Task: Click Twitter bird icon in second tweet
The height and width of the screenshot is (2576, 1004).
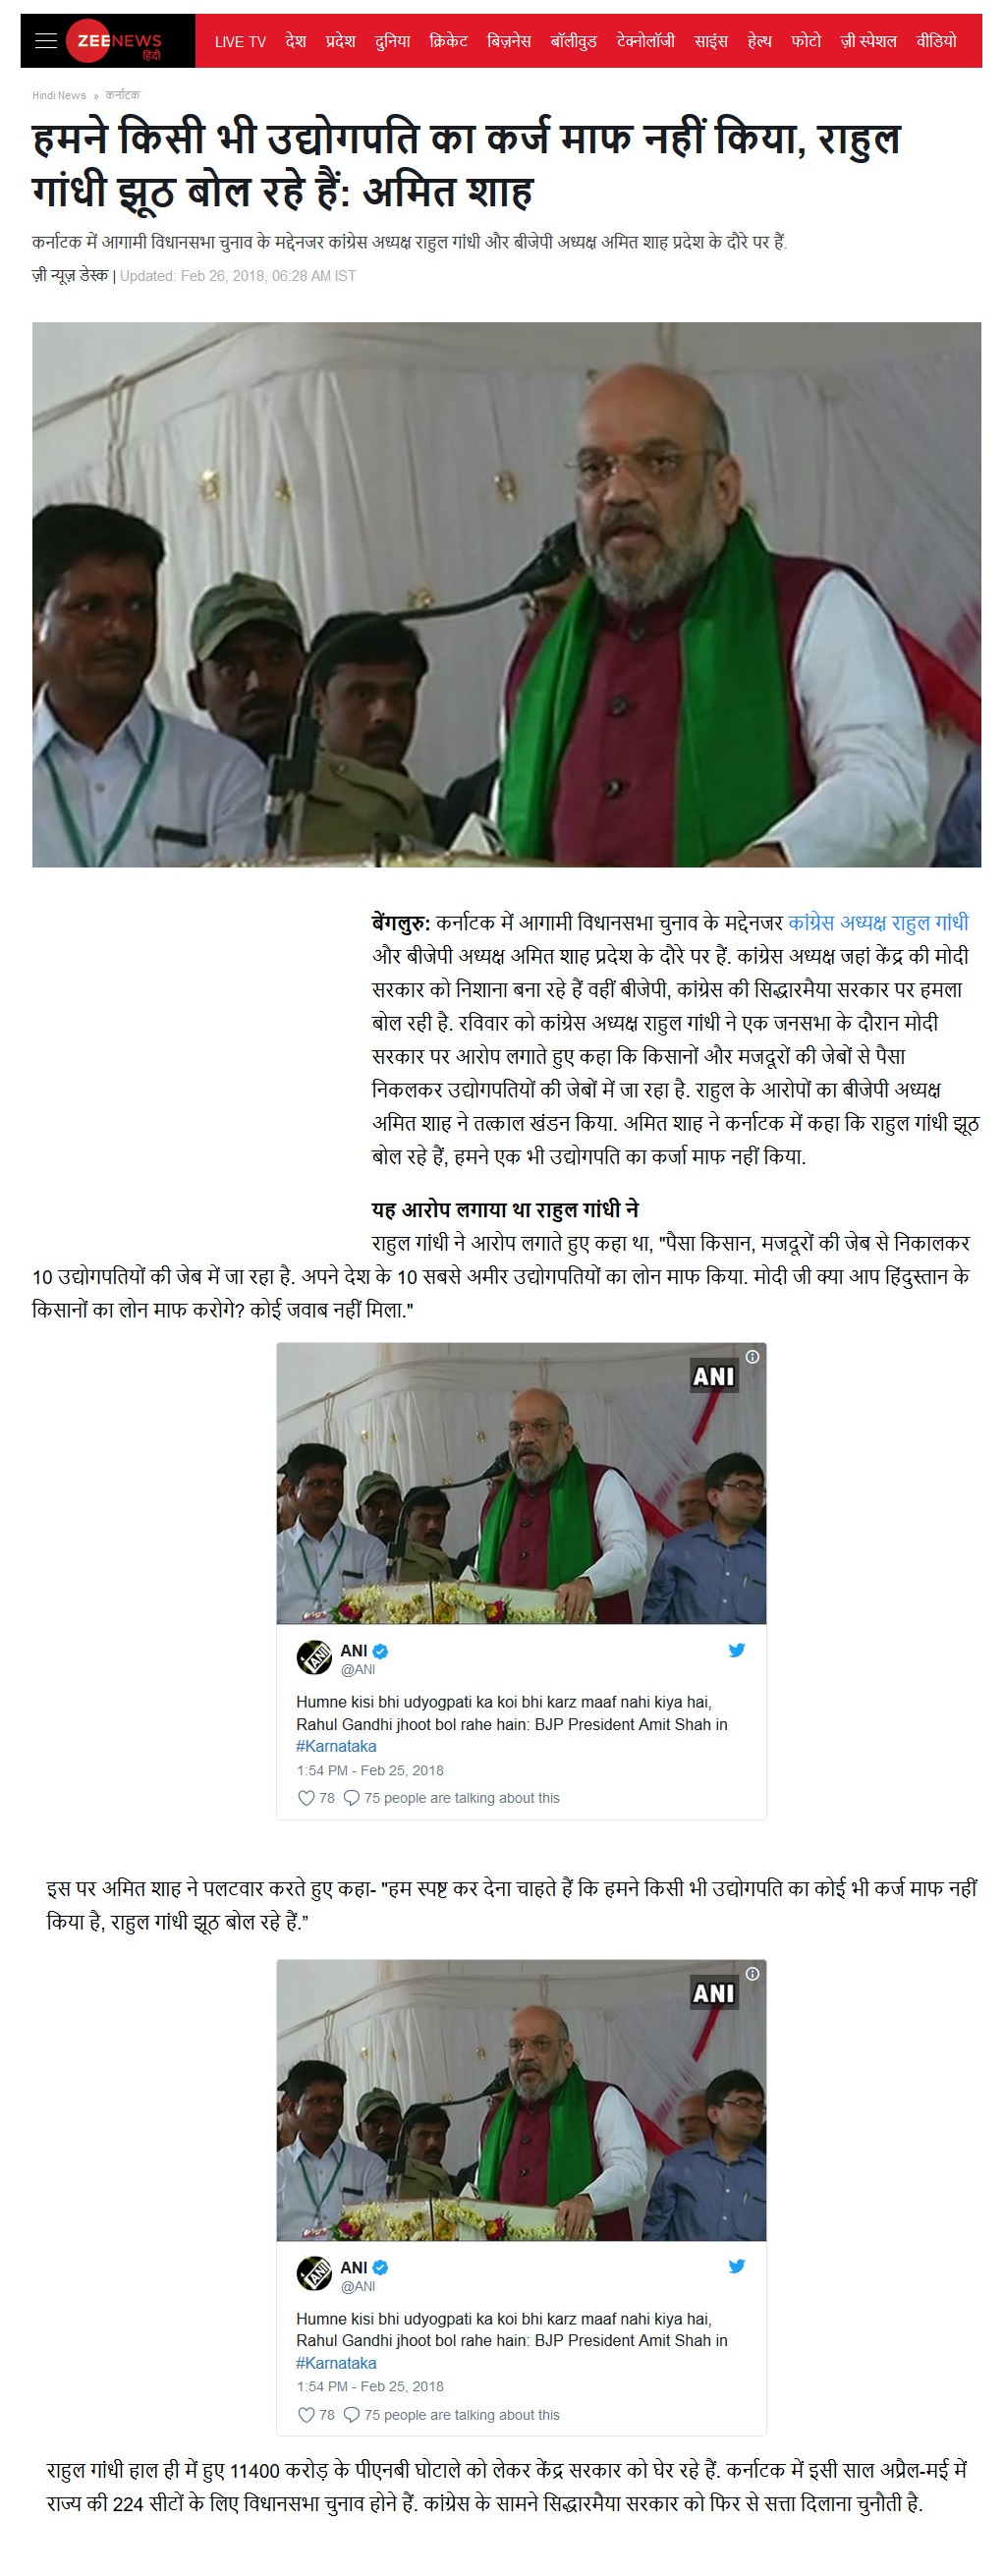Action: [x=737, y=2267]
